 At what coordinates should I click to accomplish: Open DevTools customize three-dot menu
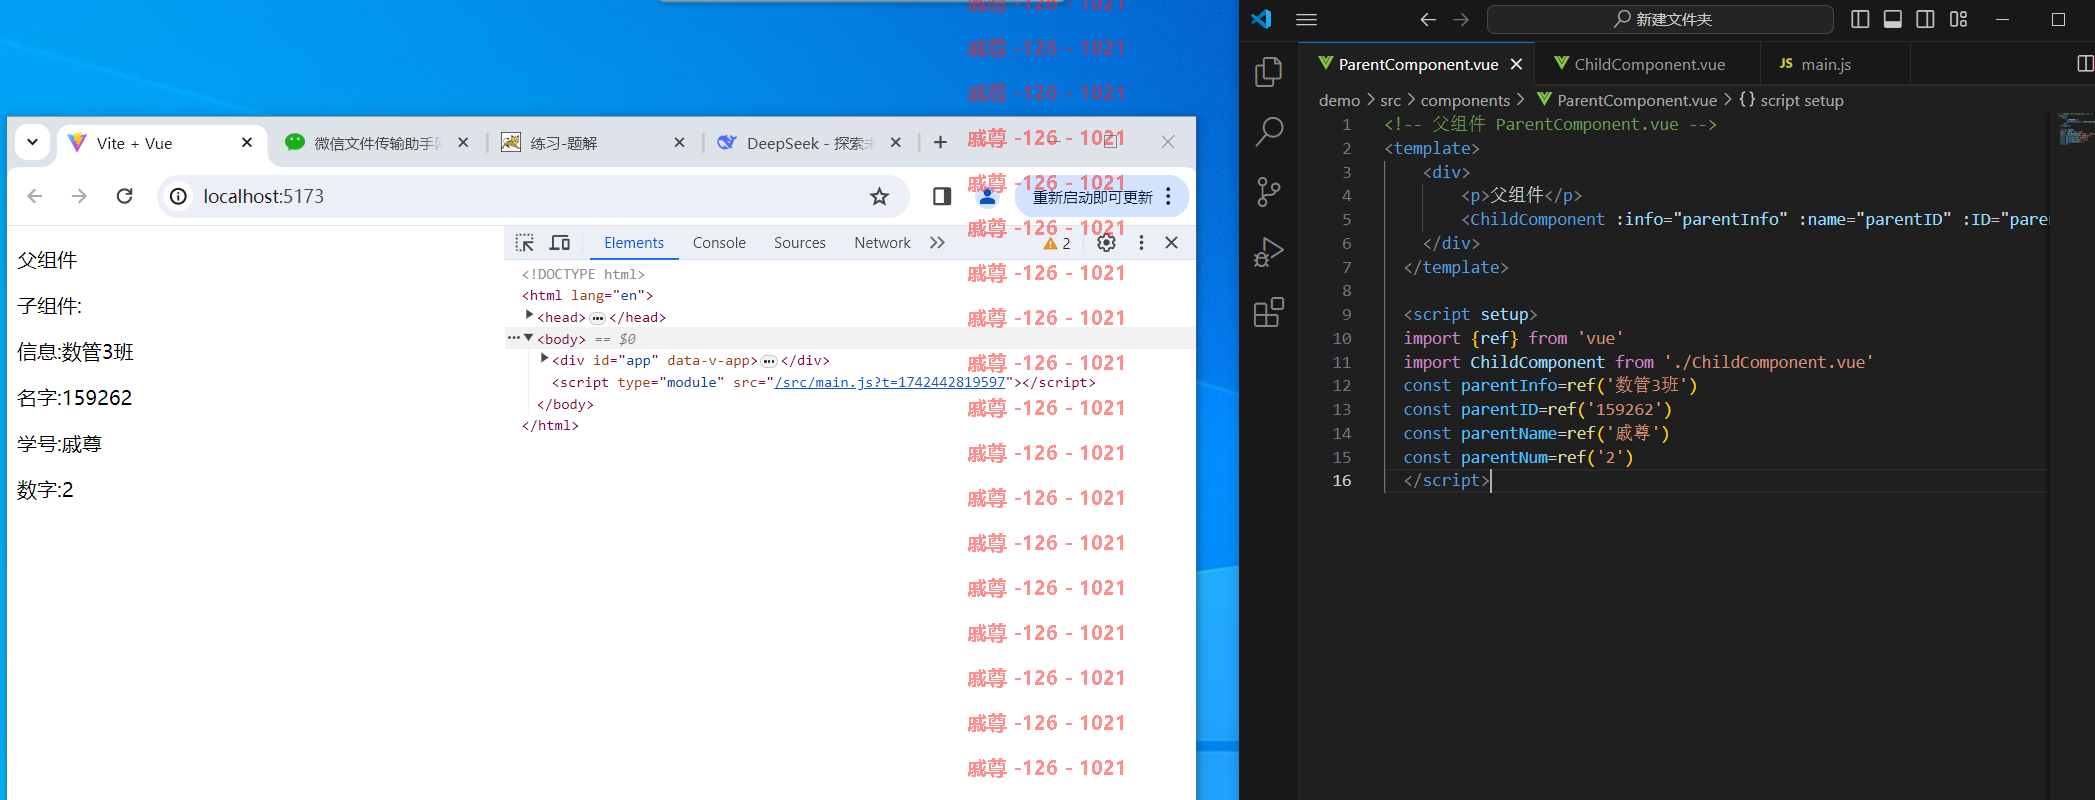(1141, 243)
